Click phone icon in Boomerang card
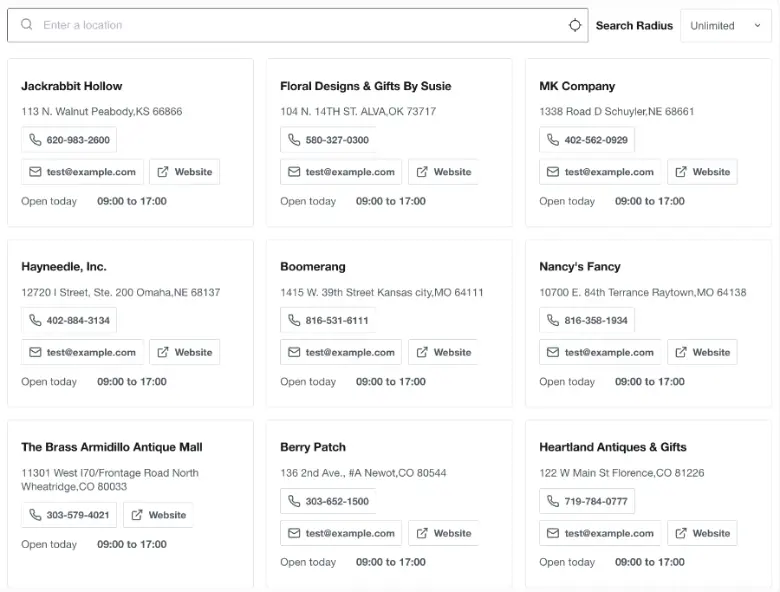Screen dimensions: 780x592 click(x=294, y=320)
